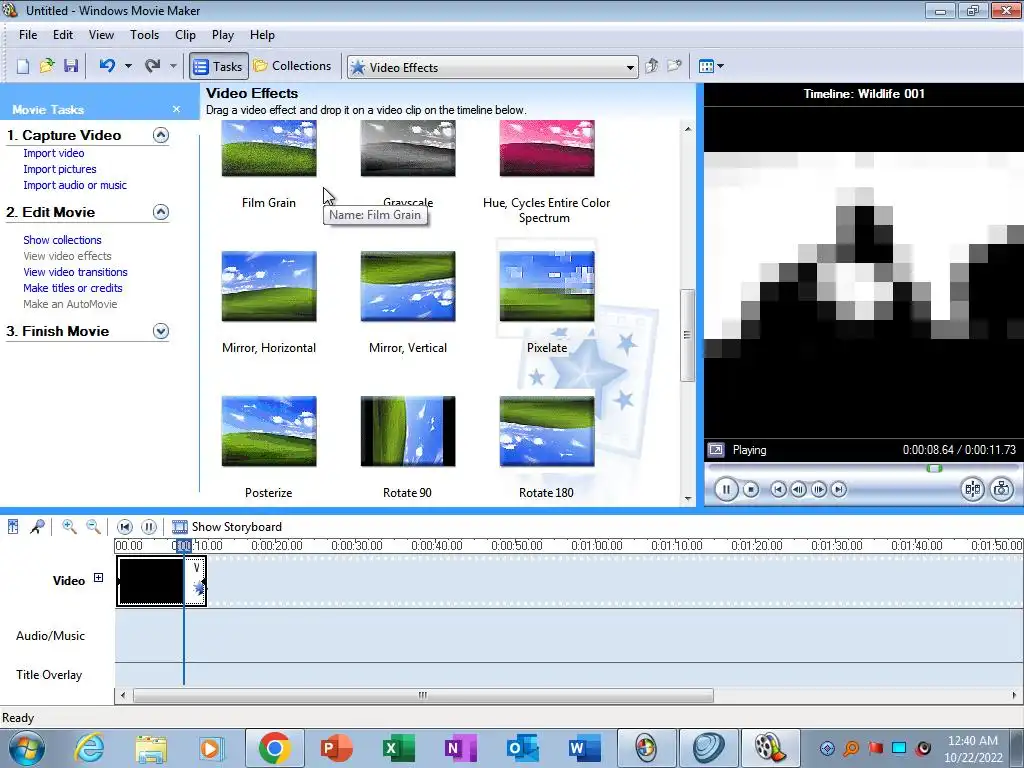This screenshot has height=768, width=1024.
Task: Close the Movie Tasks pane
Action: click(176, 110)
